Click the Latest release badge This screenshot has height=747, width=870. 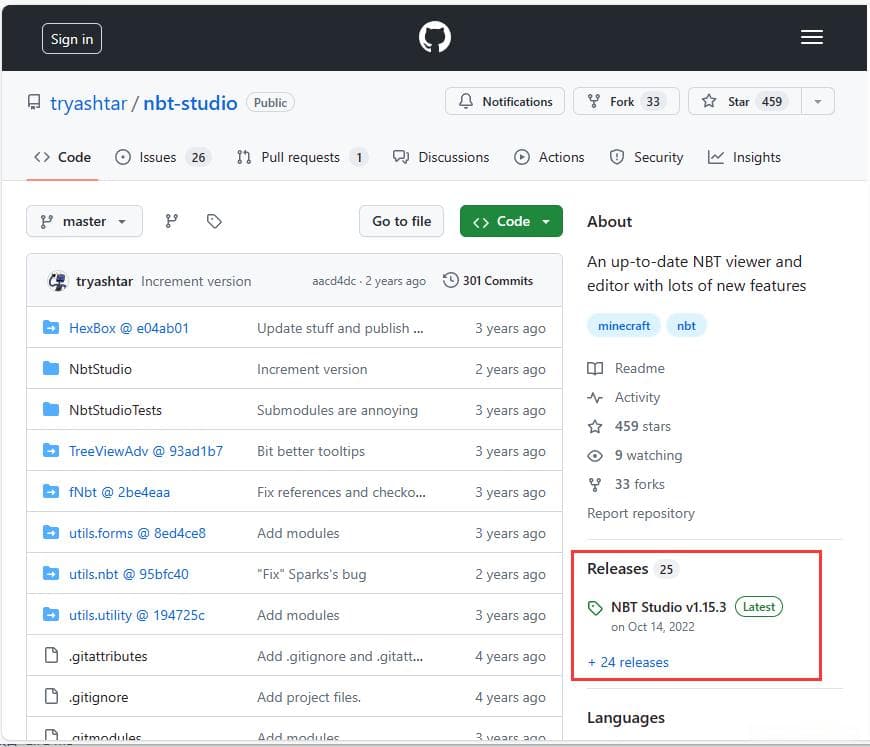(758, 607)
